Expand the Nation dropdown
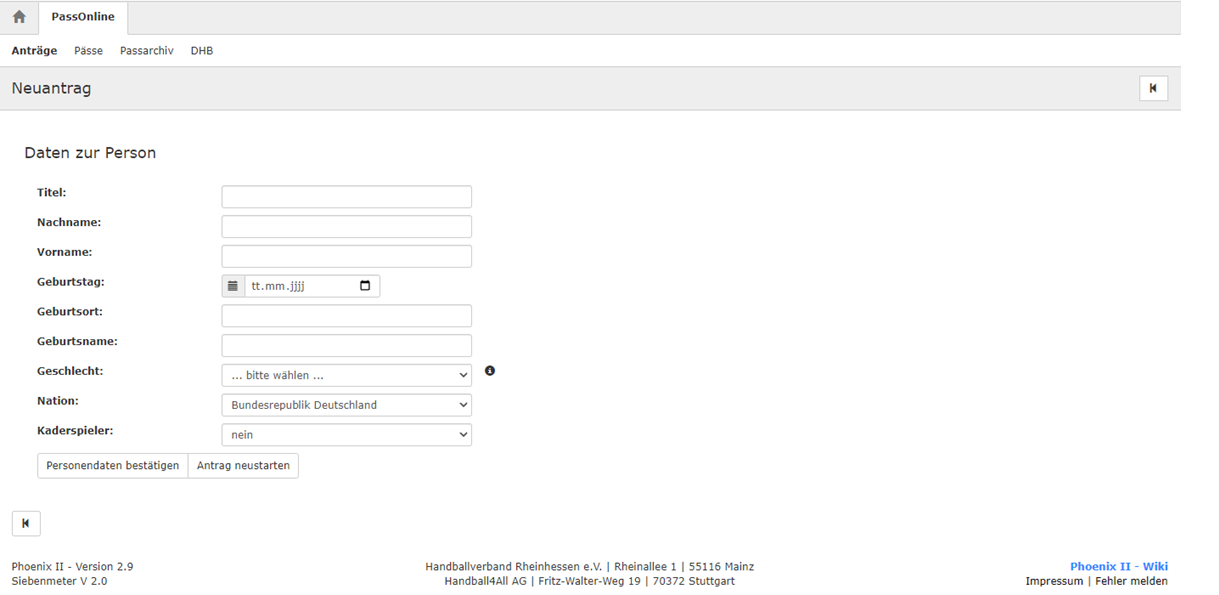 346,405
